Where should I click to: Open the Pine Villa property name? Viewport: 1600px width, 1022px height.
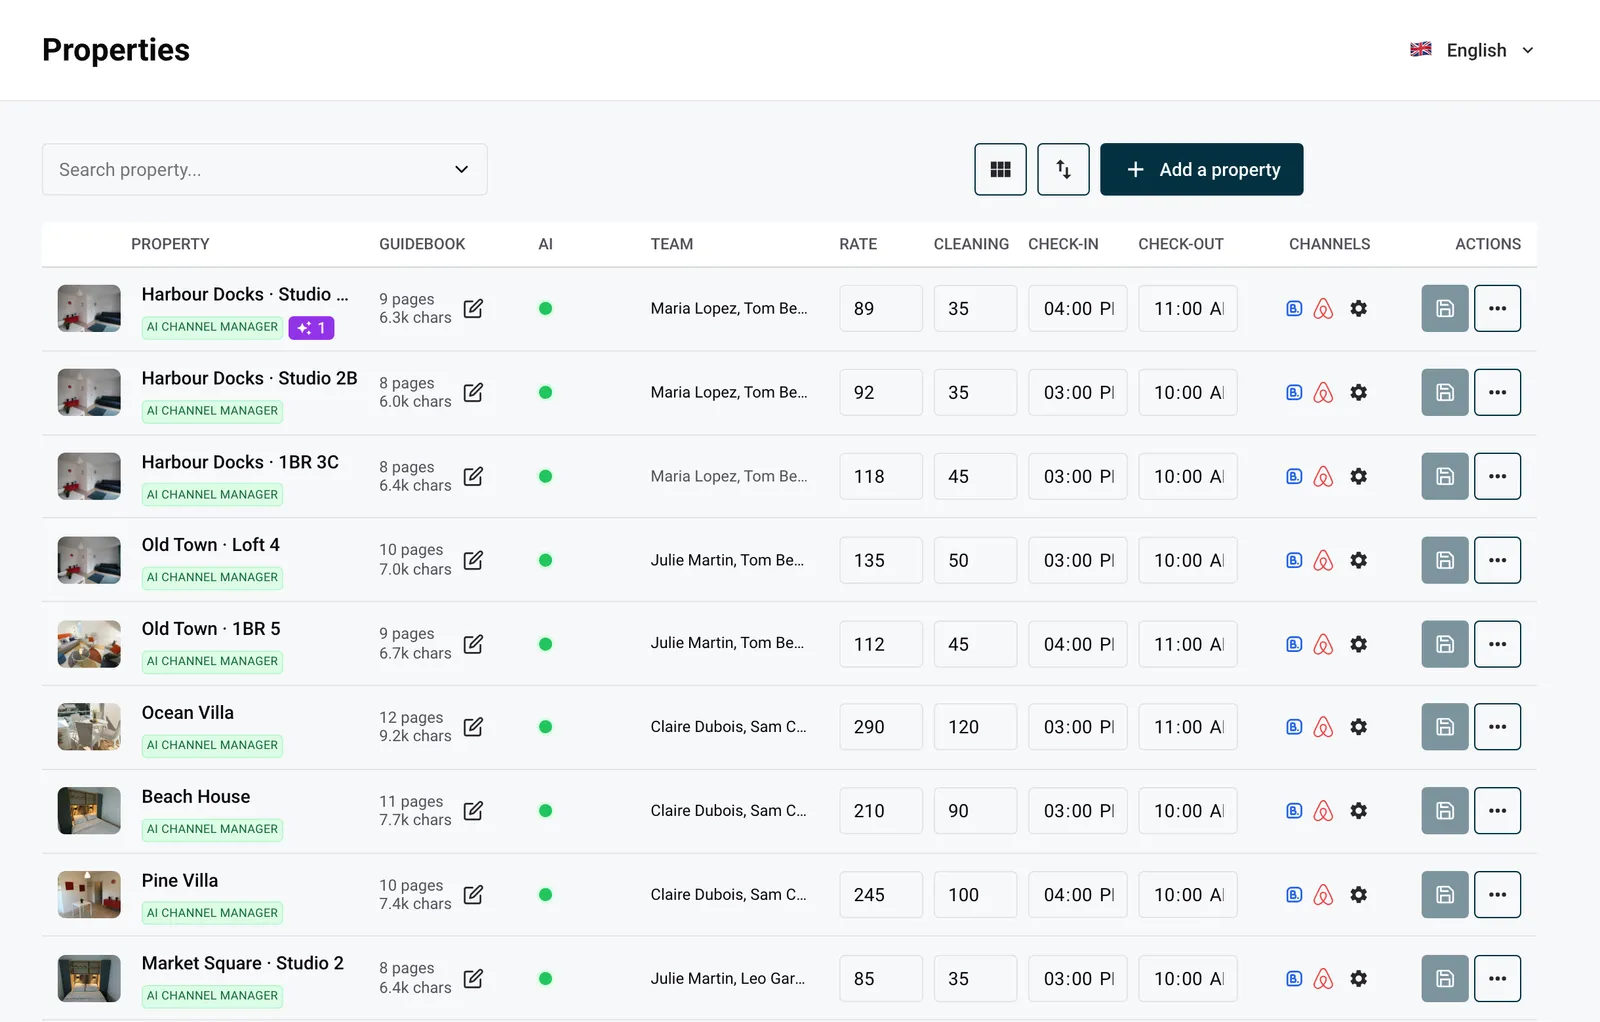tap(180, 881)
